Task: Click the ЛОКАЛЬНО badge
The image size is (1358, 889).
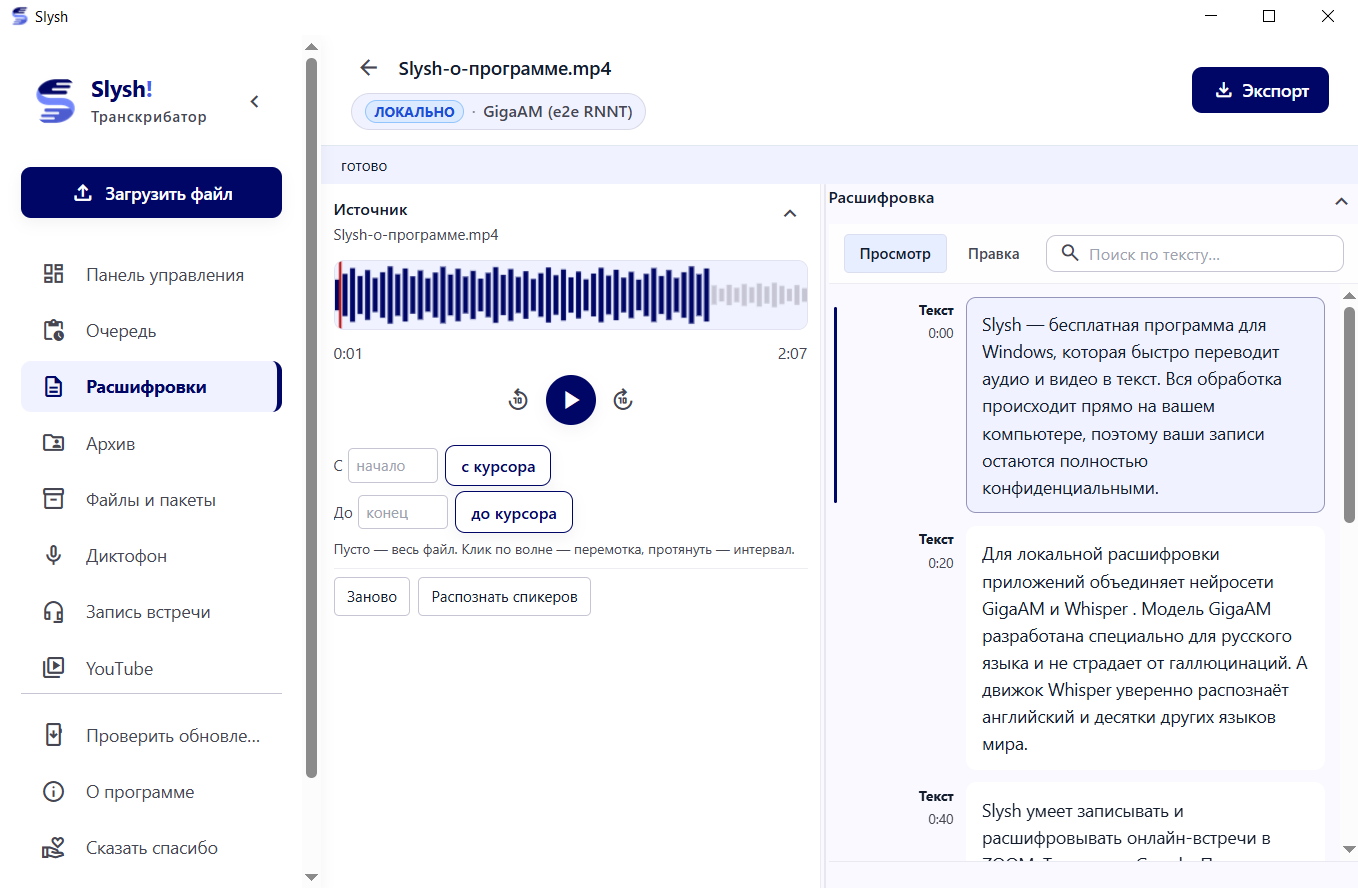Action: [x=415, y=112]
